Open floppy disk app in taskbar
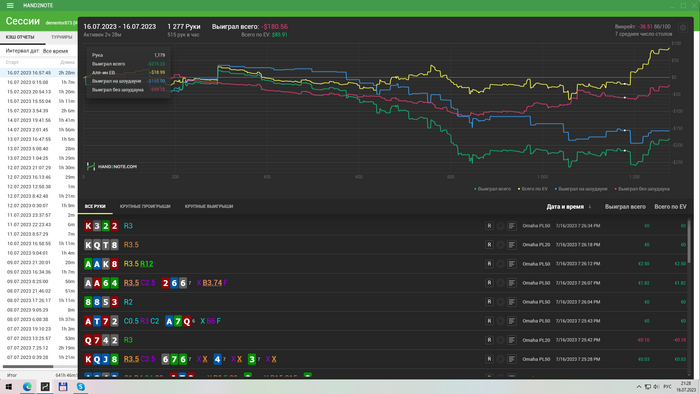Image resolution: width=700 pixels, height=394 pixels. click(x=62, y=386)
